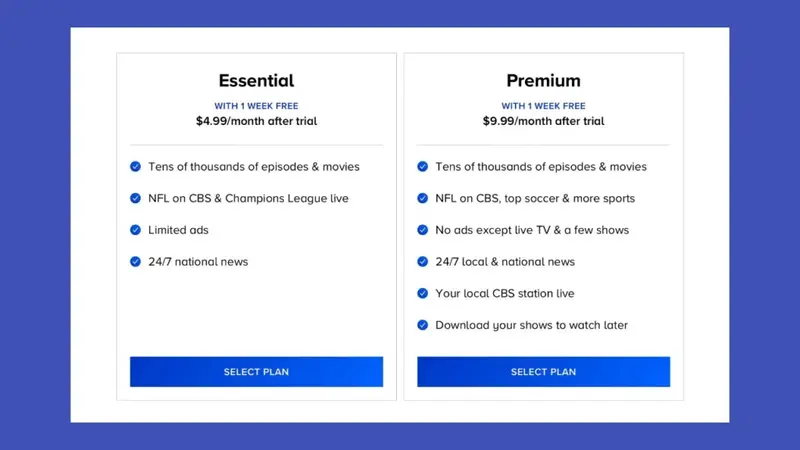Click 'With 1 week free' under Premium
This screenshot has height=450, width=800.
[543, 106]
